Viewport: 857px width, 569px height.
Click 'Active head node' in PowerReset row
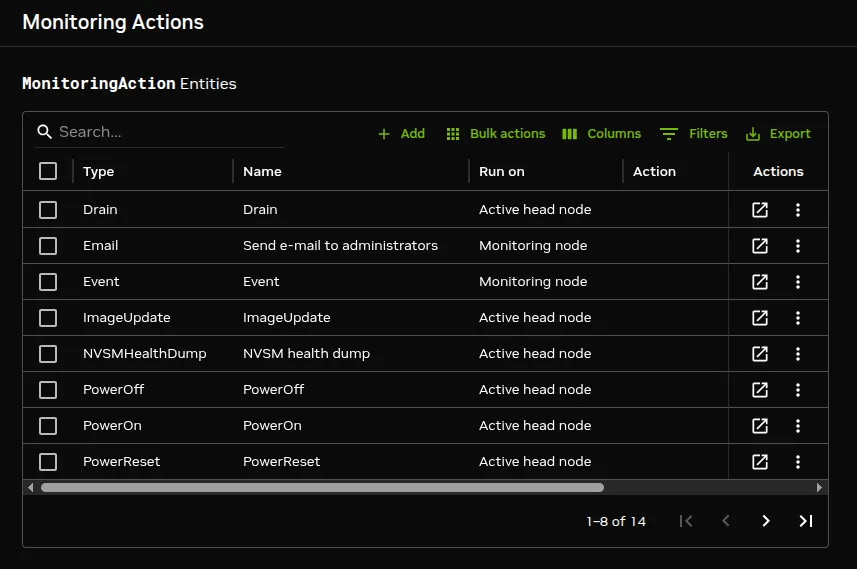(535, 462)
